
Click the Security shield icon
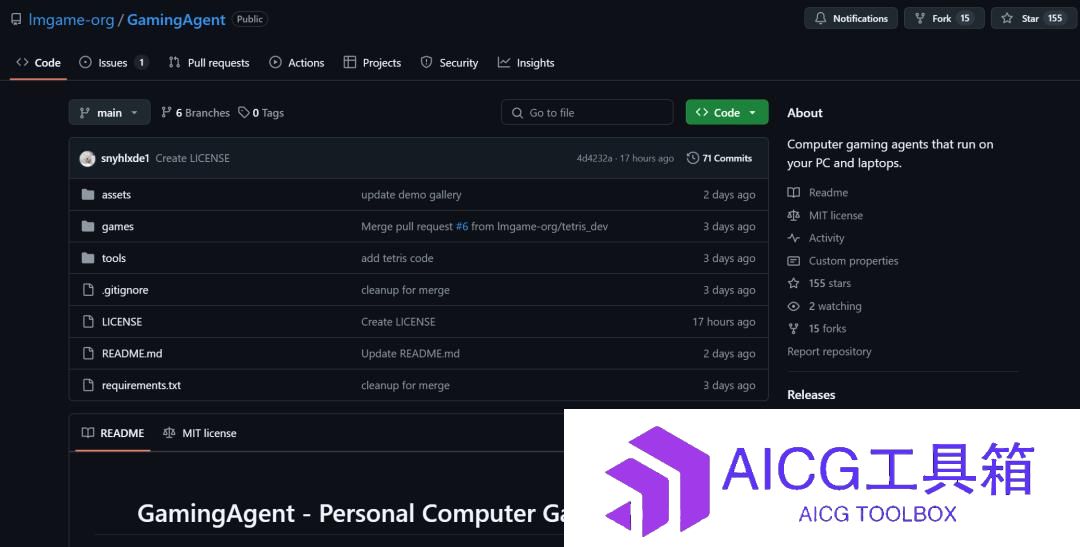pos(426,62)
